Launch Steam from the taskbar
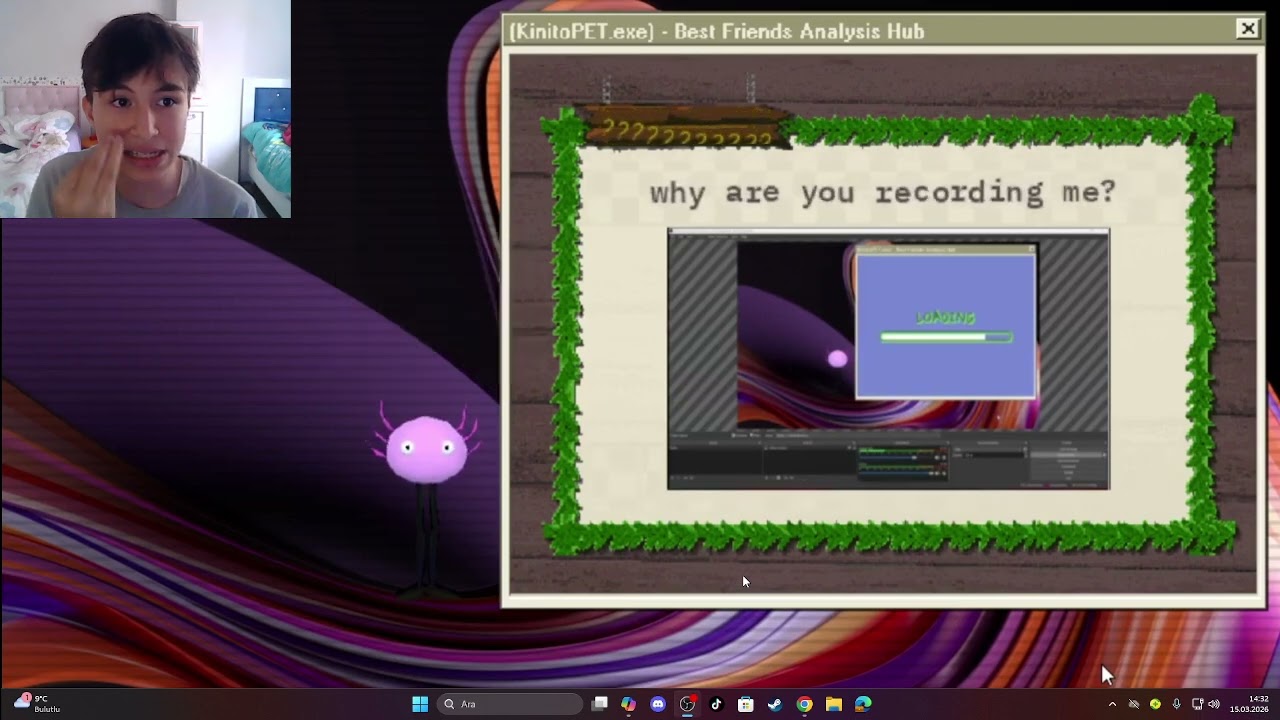The width and height of the screenshot is (1280, 720). click(x=775, y=704)
